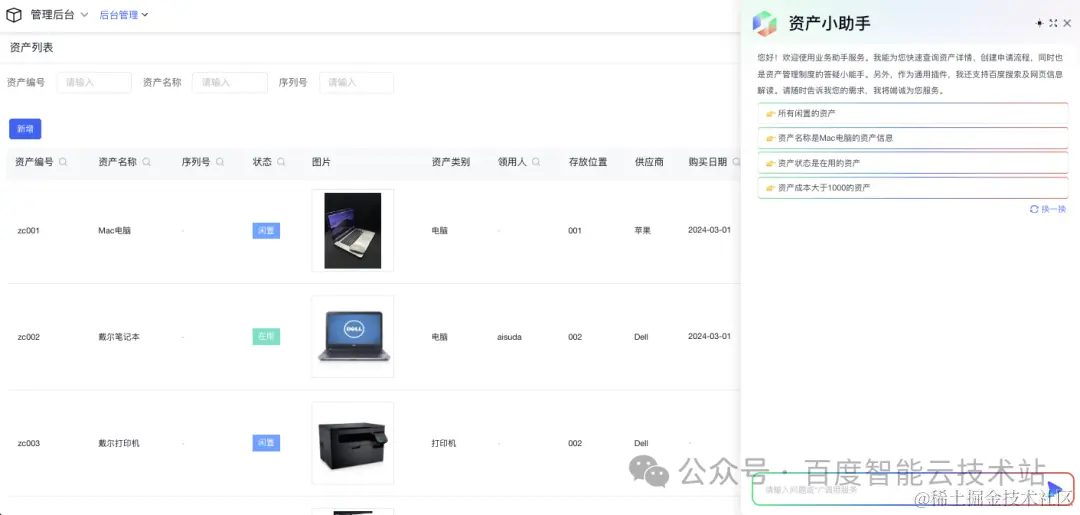Click asset name Mac电脑

[x=114, y=231]
